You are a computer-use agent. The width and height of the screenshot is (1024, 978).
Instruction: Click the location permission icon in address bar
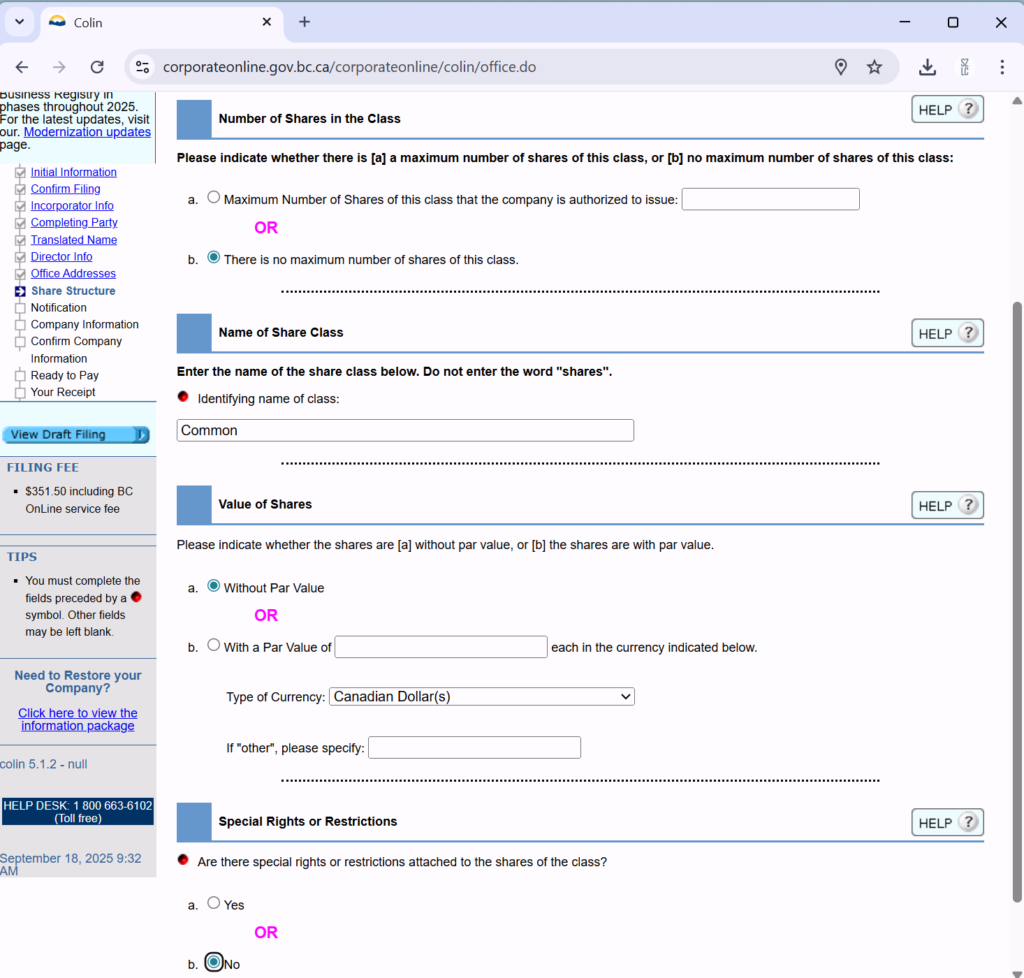[841, 67]
